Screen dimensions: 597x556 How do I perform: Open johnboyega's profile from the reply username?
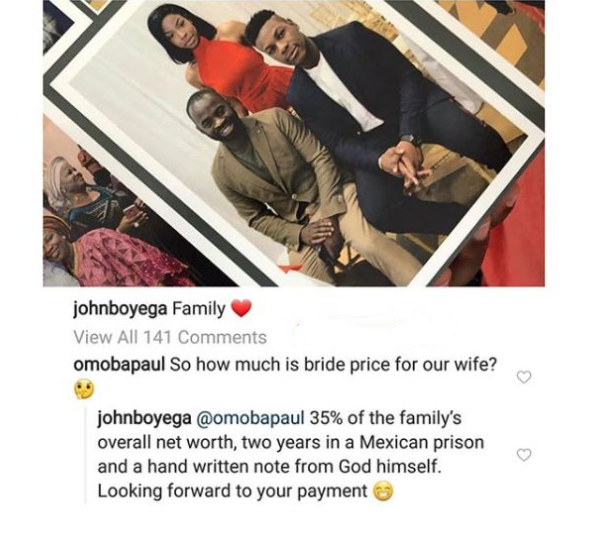145,419
